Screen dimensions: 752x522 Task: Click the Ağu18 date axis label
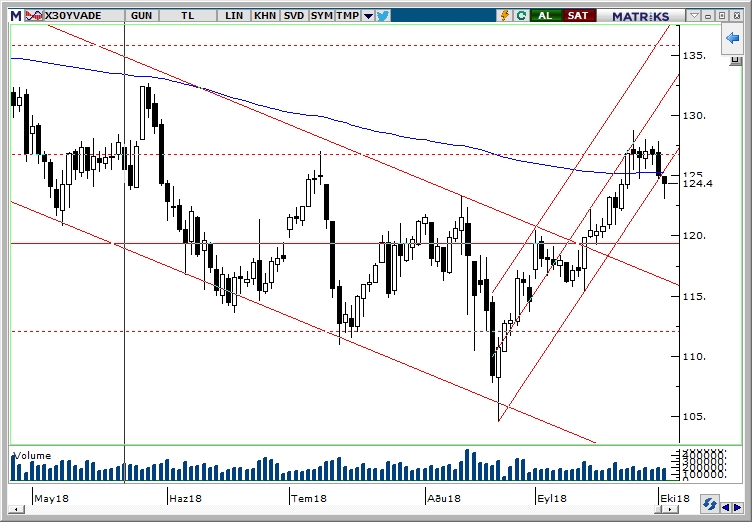(444, 498)
